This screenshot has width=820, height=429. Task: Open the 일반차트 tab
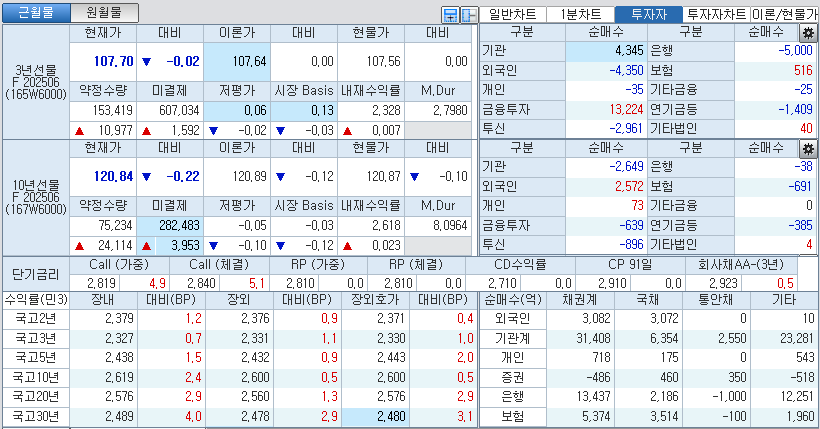(512, 14)
